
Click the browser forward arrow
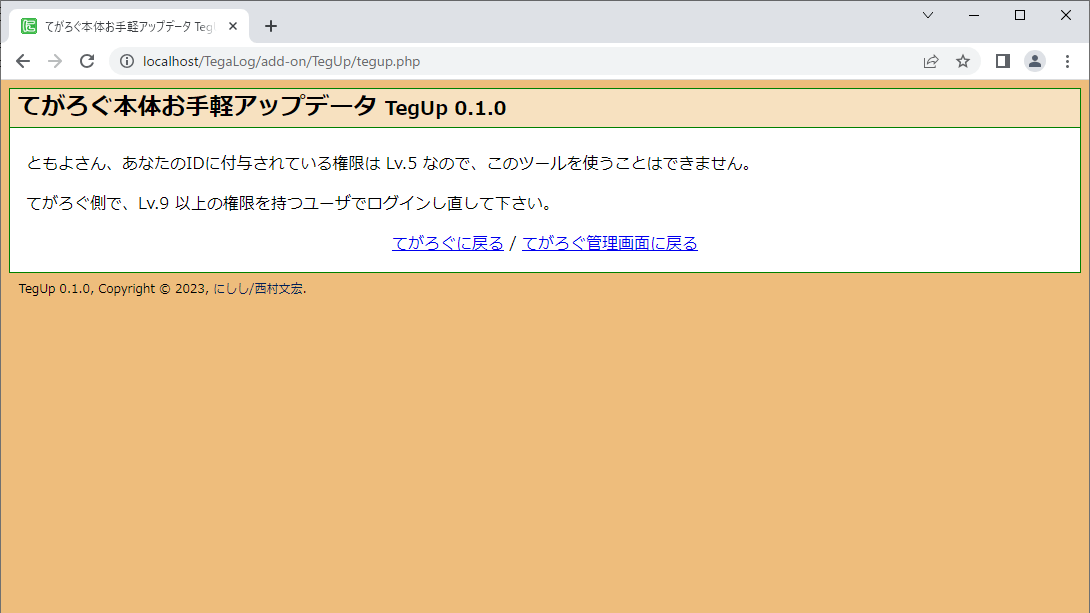tap(55, 61)
